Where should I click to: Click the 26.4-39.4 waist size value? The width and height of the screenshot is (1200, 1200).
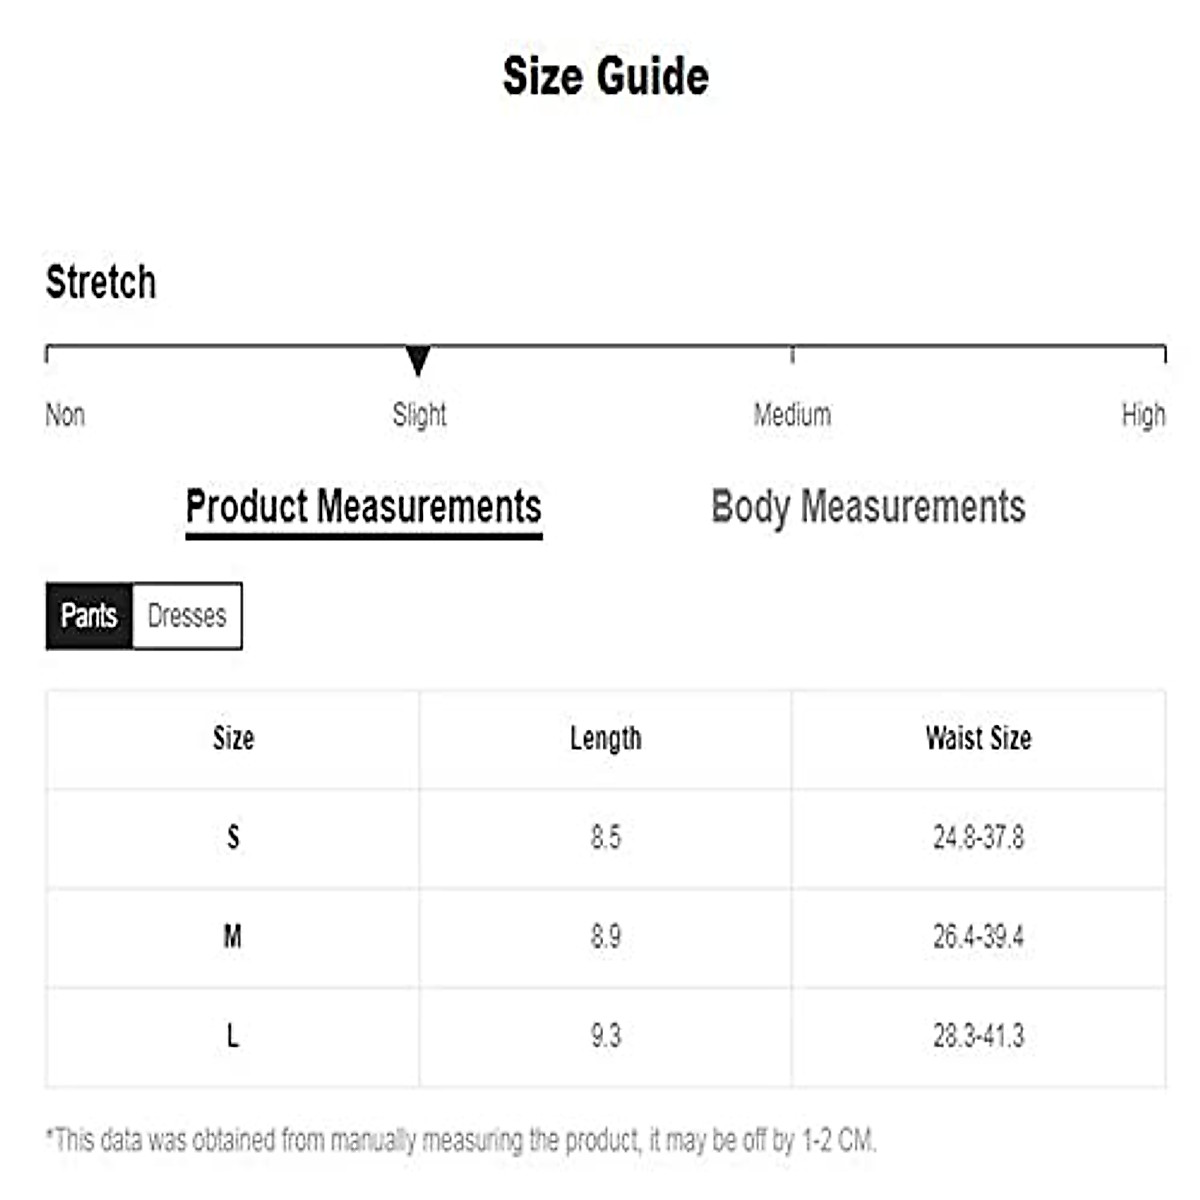pyautogui.click(x=978, y=937)
